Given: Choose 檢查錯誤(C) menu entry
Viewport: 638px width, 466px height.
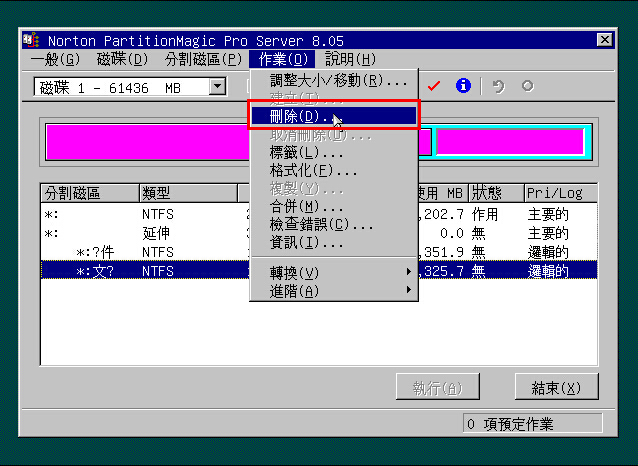Looking at the screenshot, I should click(334, 224).
